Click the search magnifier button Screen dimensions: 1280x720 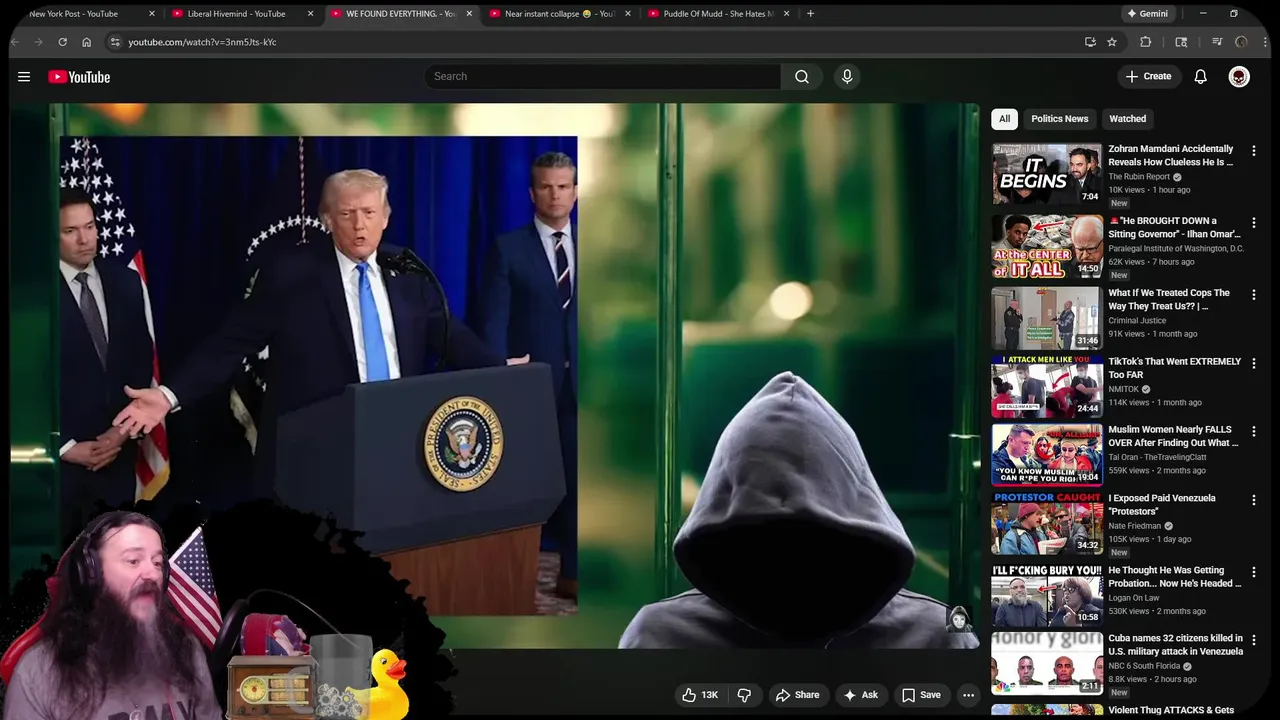point(802,77)
